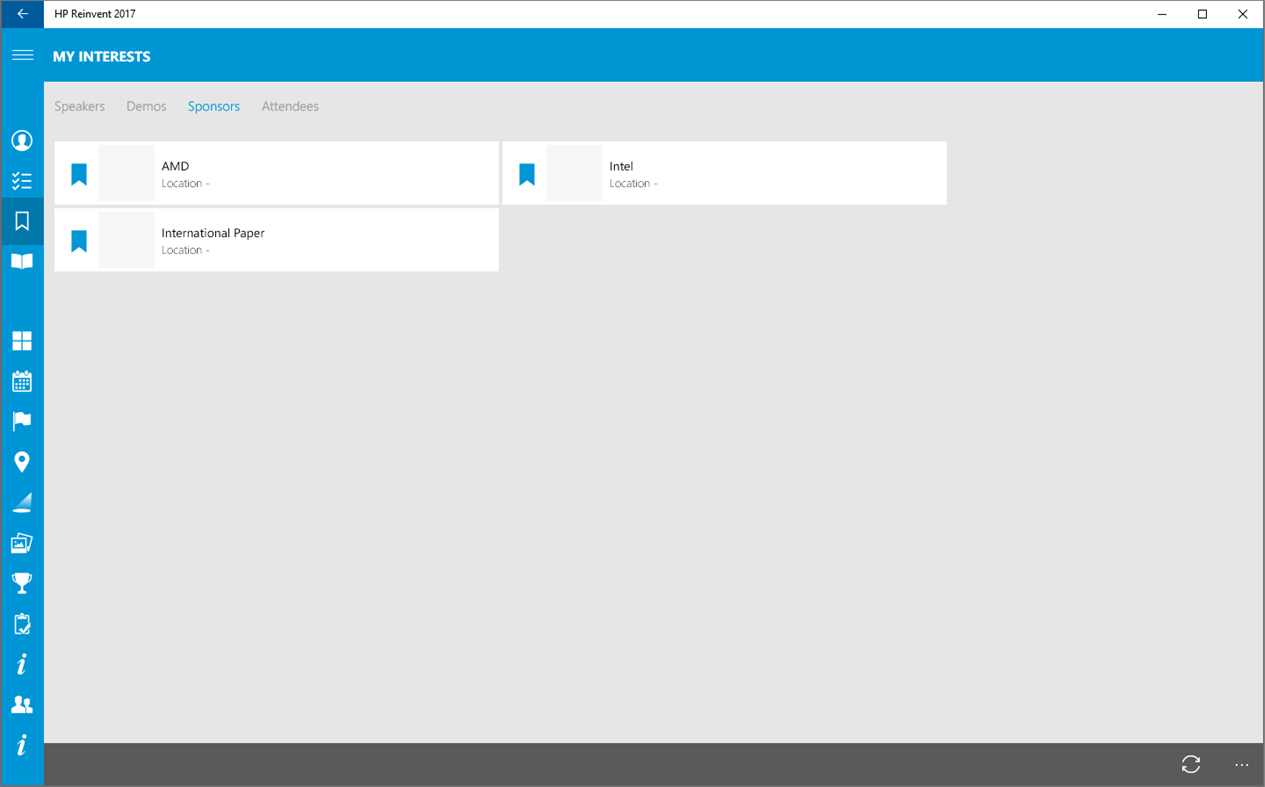Open the trophy awards icon
The width and height of the screenshot is (1265, 787).
coord(22,583)
